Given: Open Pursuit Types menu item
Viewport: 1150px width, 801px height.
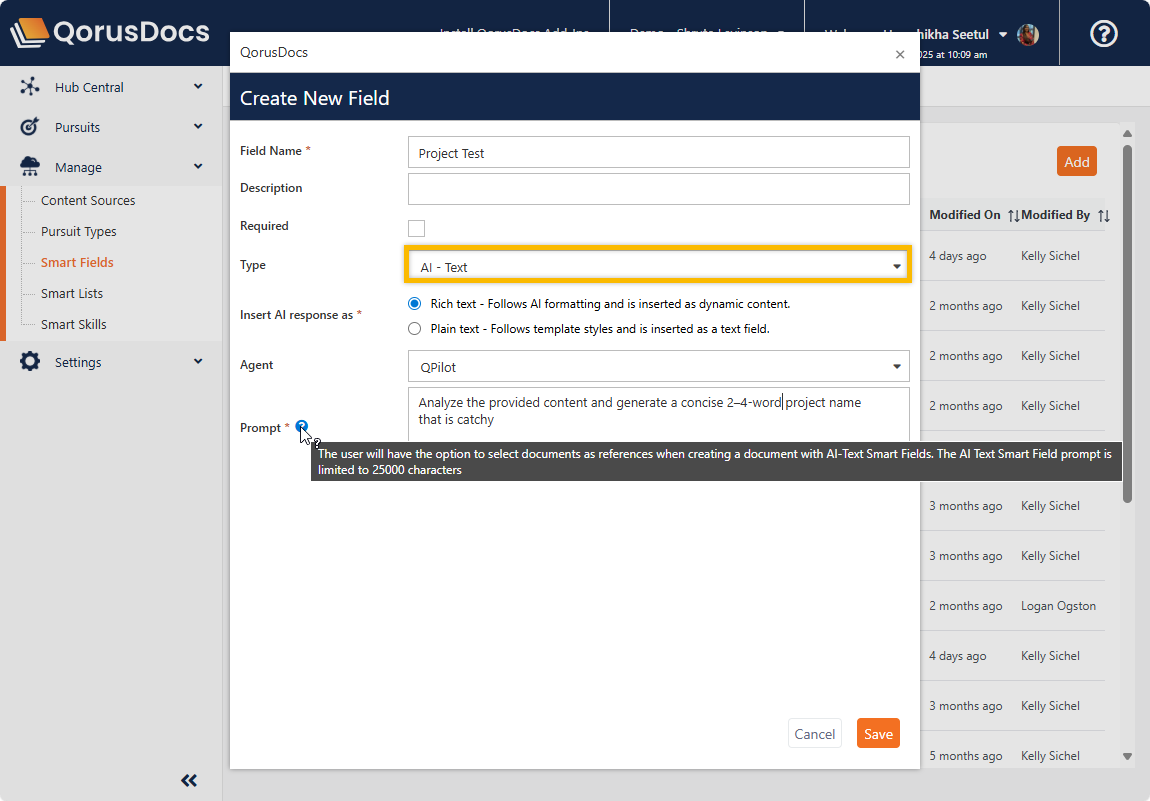Looking at the screenshot, I should click(78, 231).
